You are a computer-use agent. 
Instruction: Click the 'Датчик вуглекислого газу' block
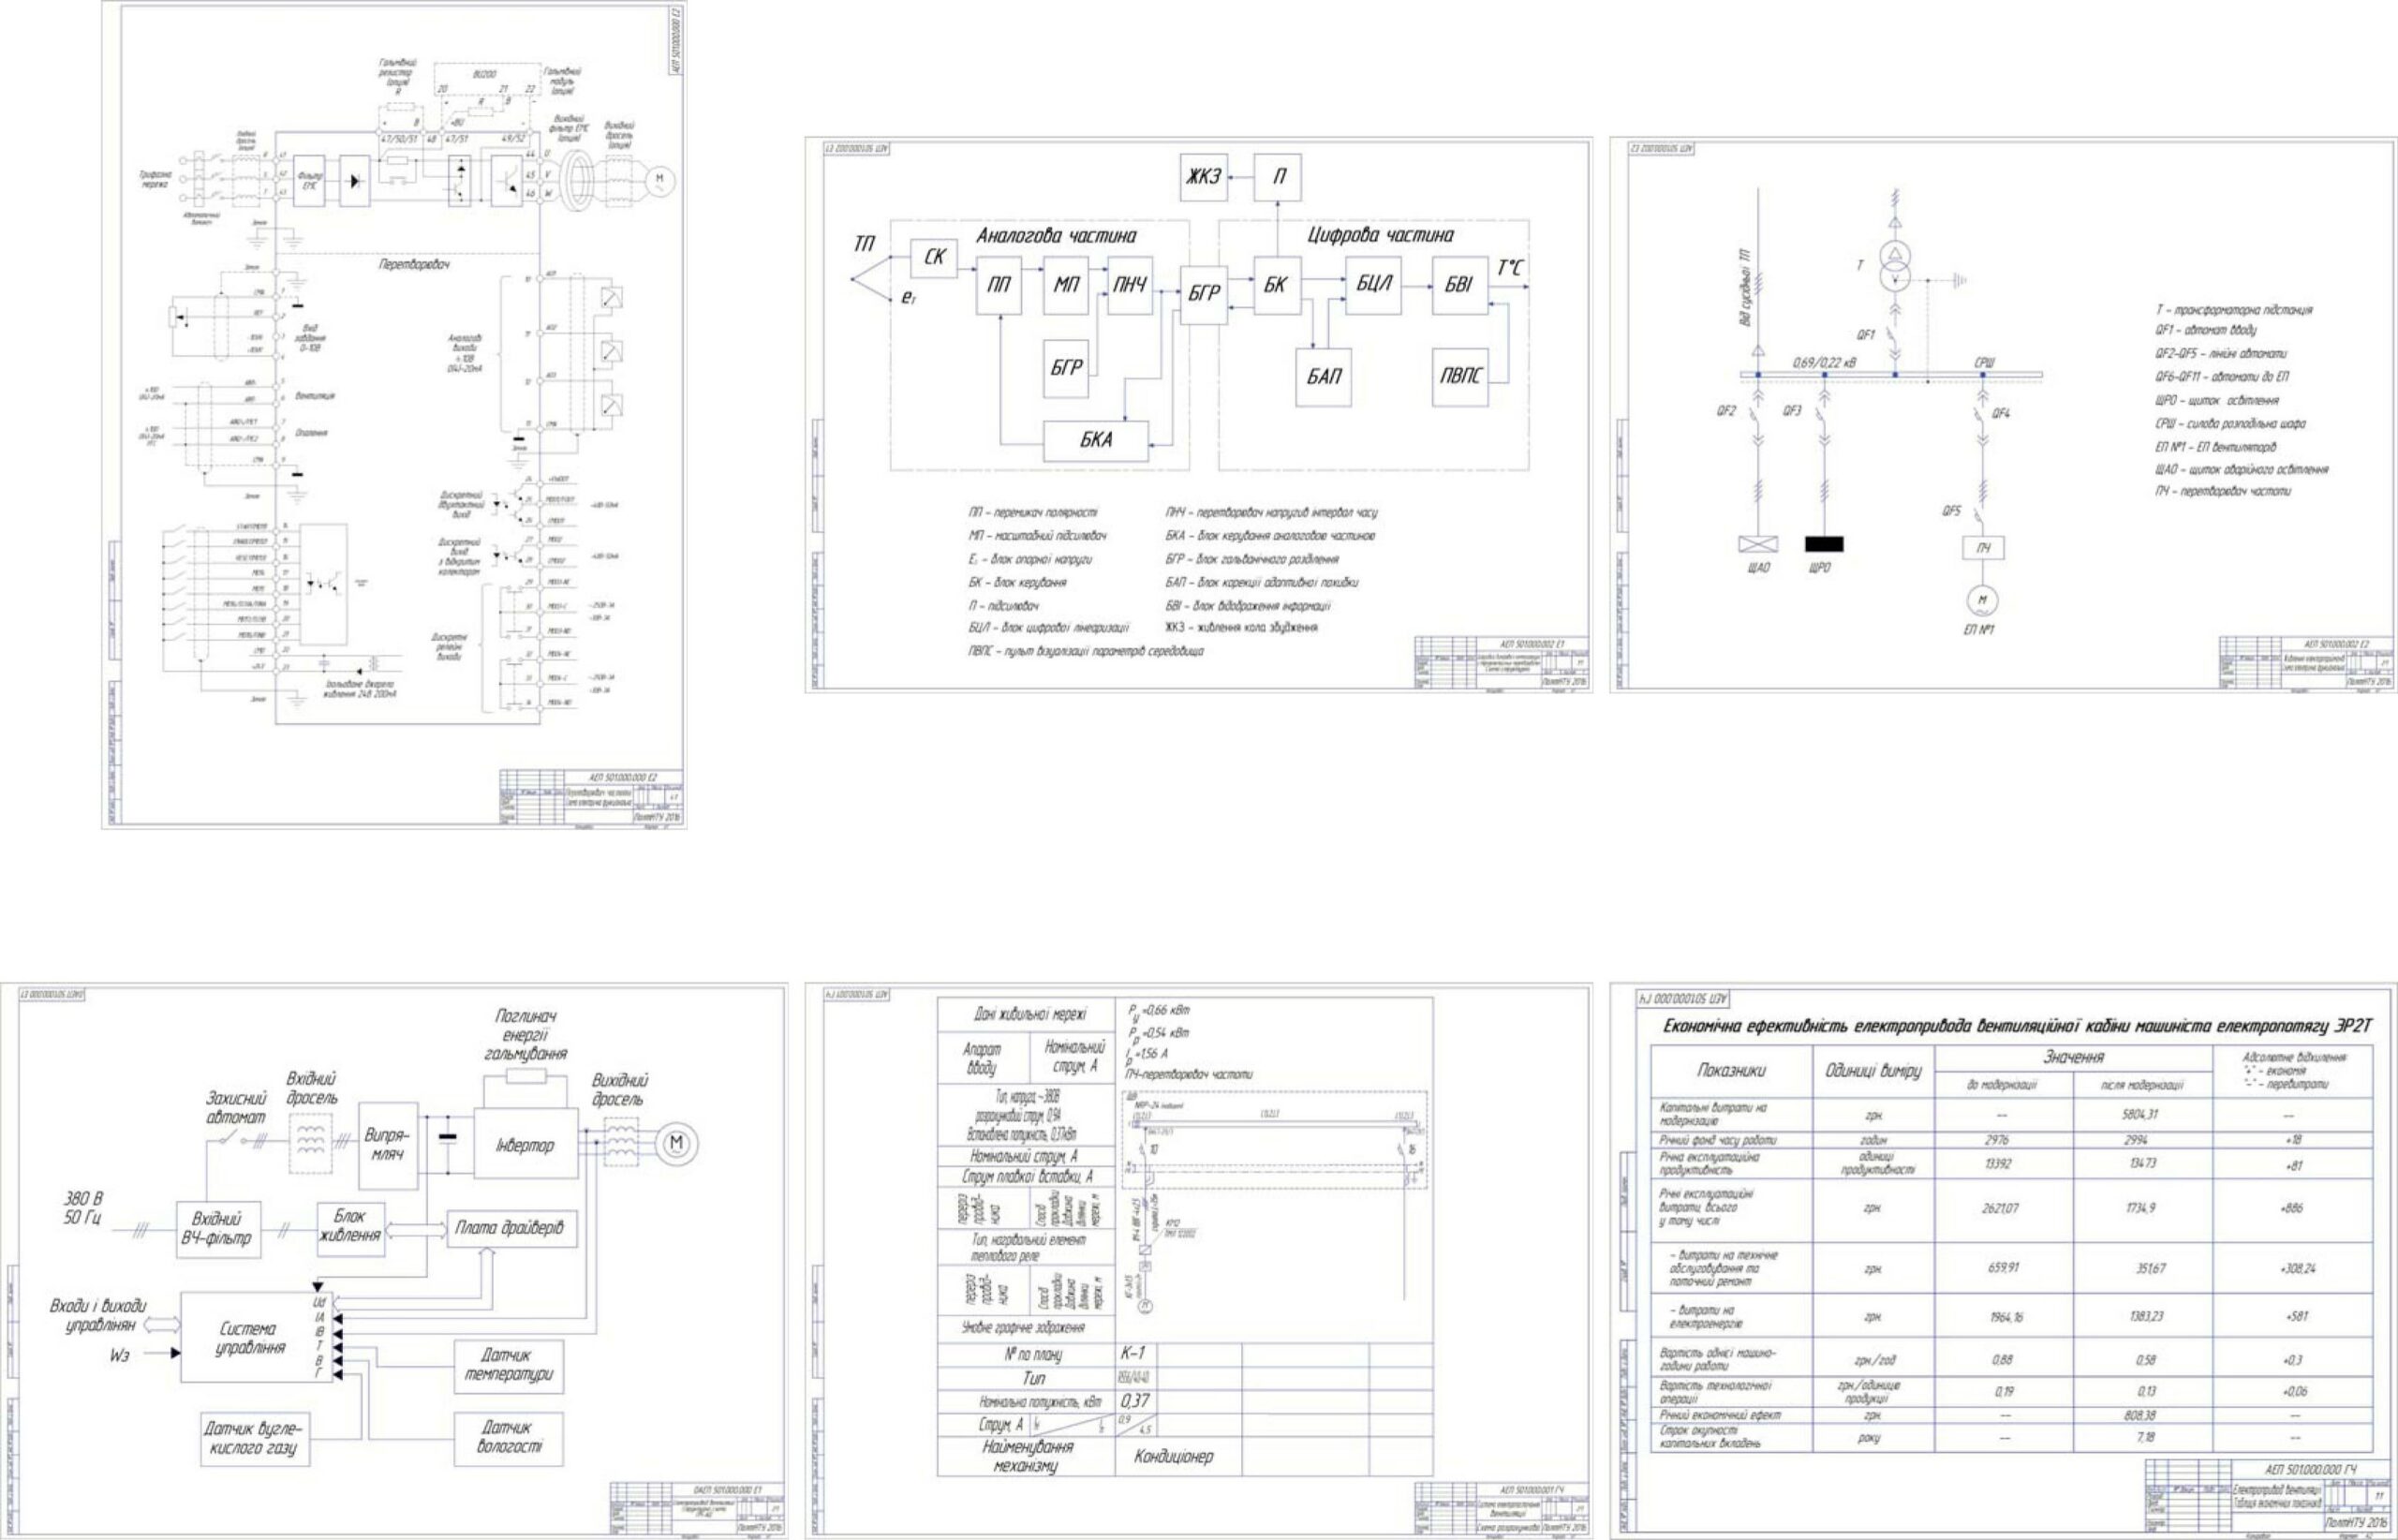pos(254,1439)
